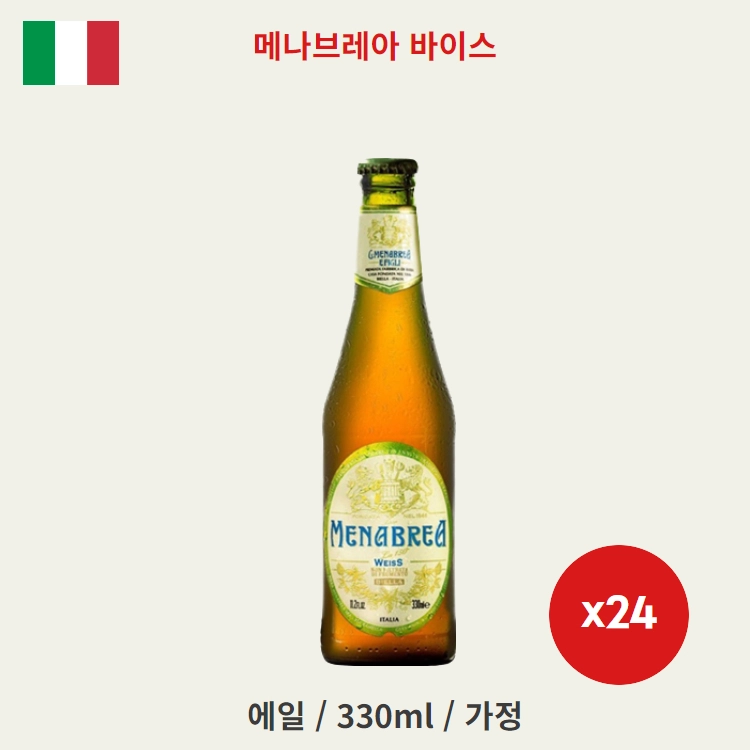
Task: Open the 메나브레아 바이스 product title
Action: pos(375,46)
